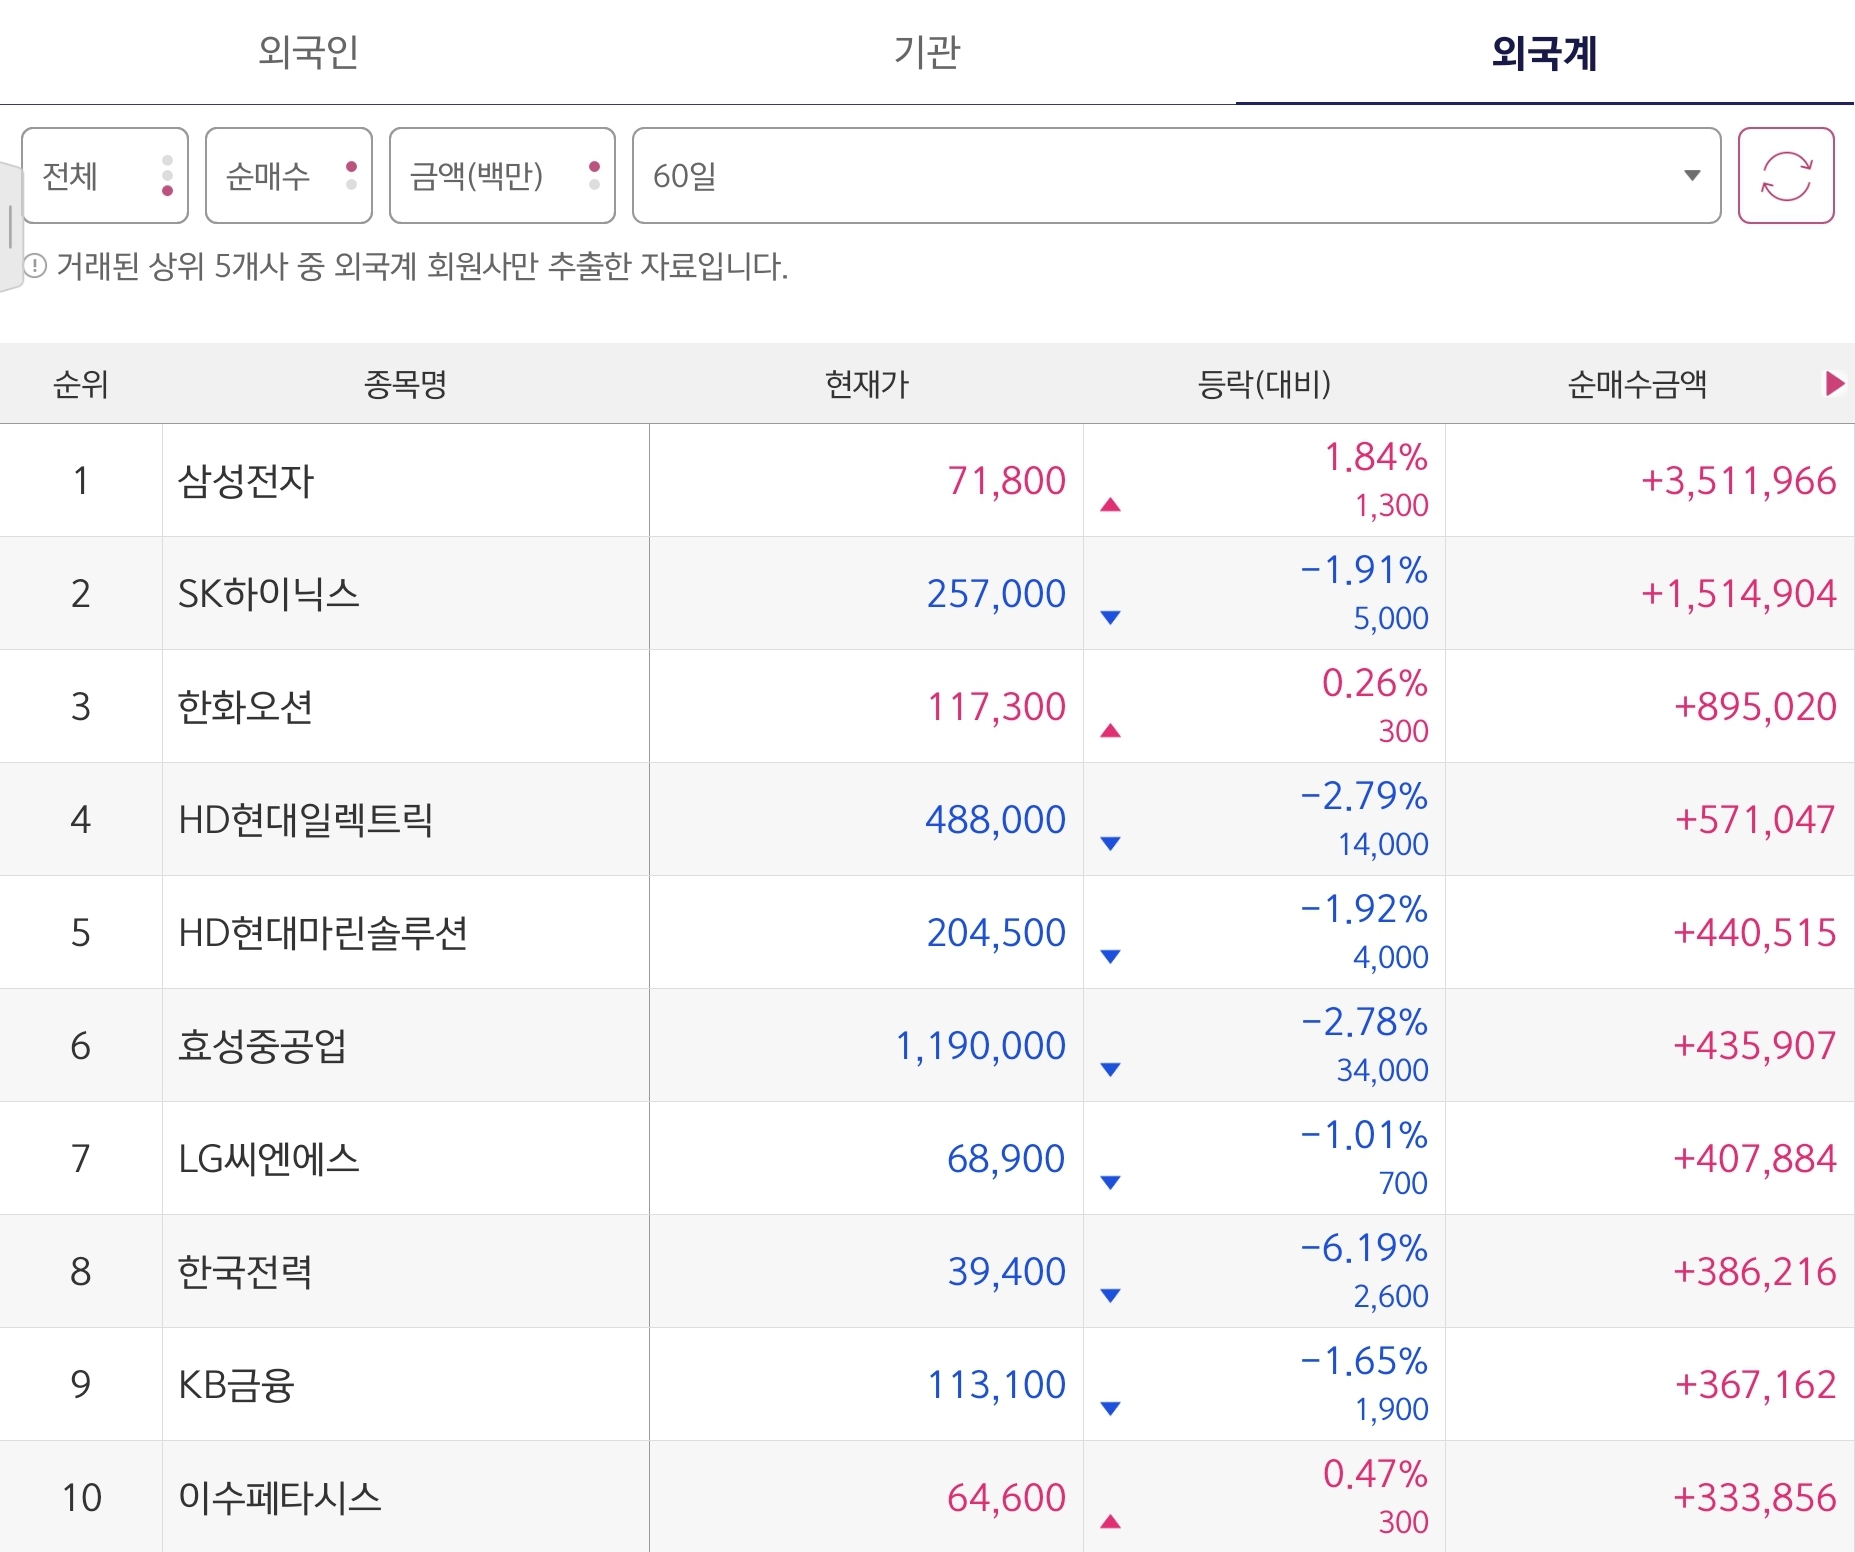
Task: Click the +333,856 net buy amount
Action: click(1755, 1498)
